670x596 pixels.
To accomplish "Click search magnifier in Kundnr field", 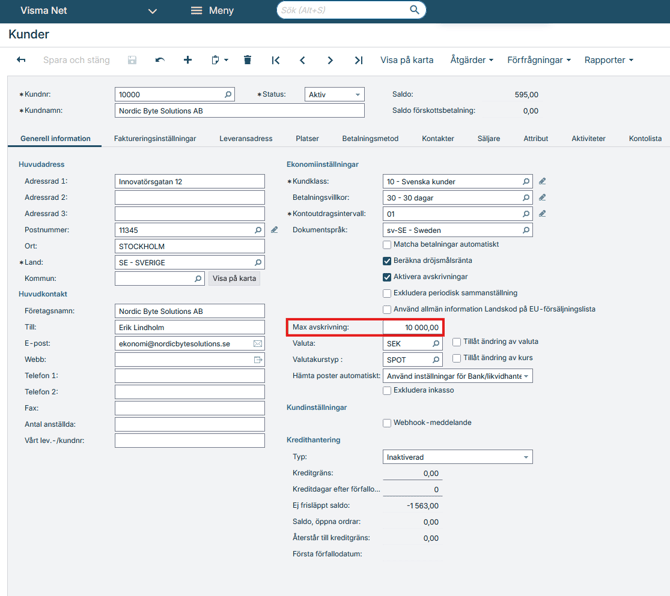I will click(228, 95).
